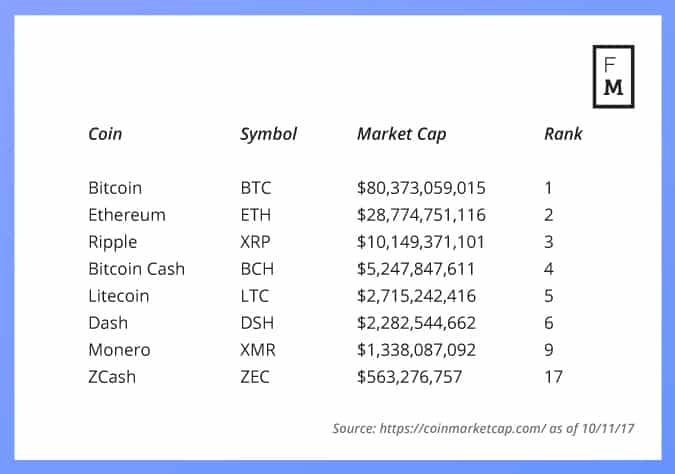This screenshot has height=474, width=675.
Task: Click the Coin column header
Action: tap(106, 134)
